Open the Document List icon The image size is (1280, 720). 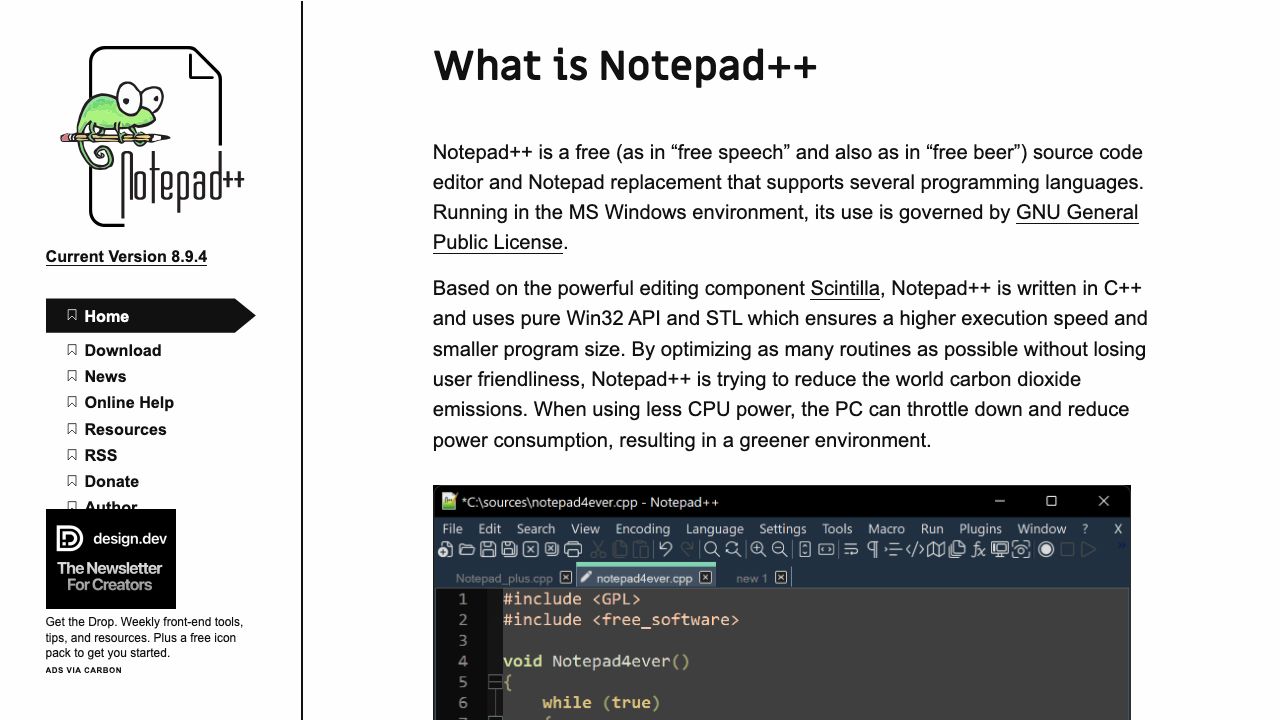coord(957,549)
